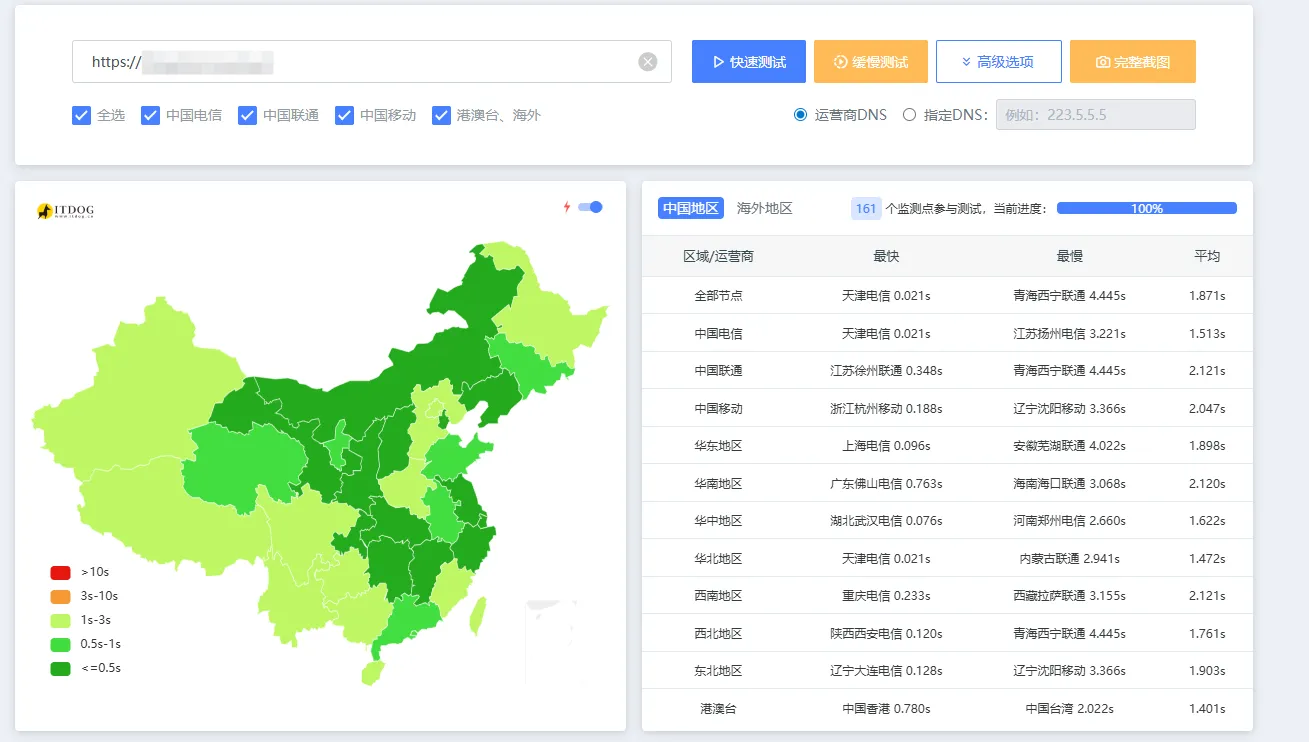Image resolution: width=1309 pixels, height=742 pixels.
Task: Switch to the 海外地区 tab
Action: coord(764,208)
